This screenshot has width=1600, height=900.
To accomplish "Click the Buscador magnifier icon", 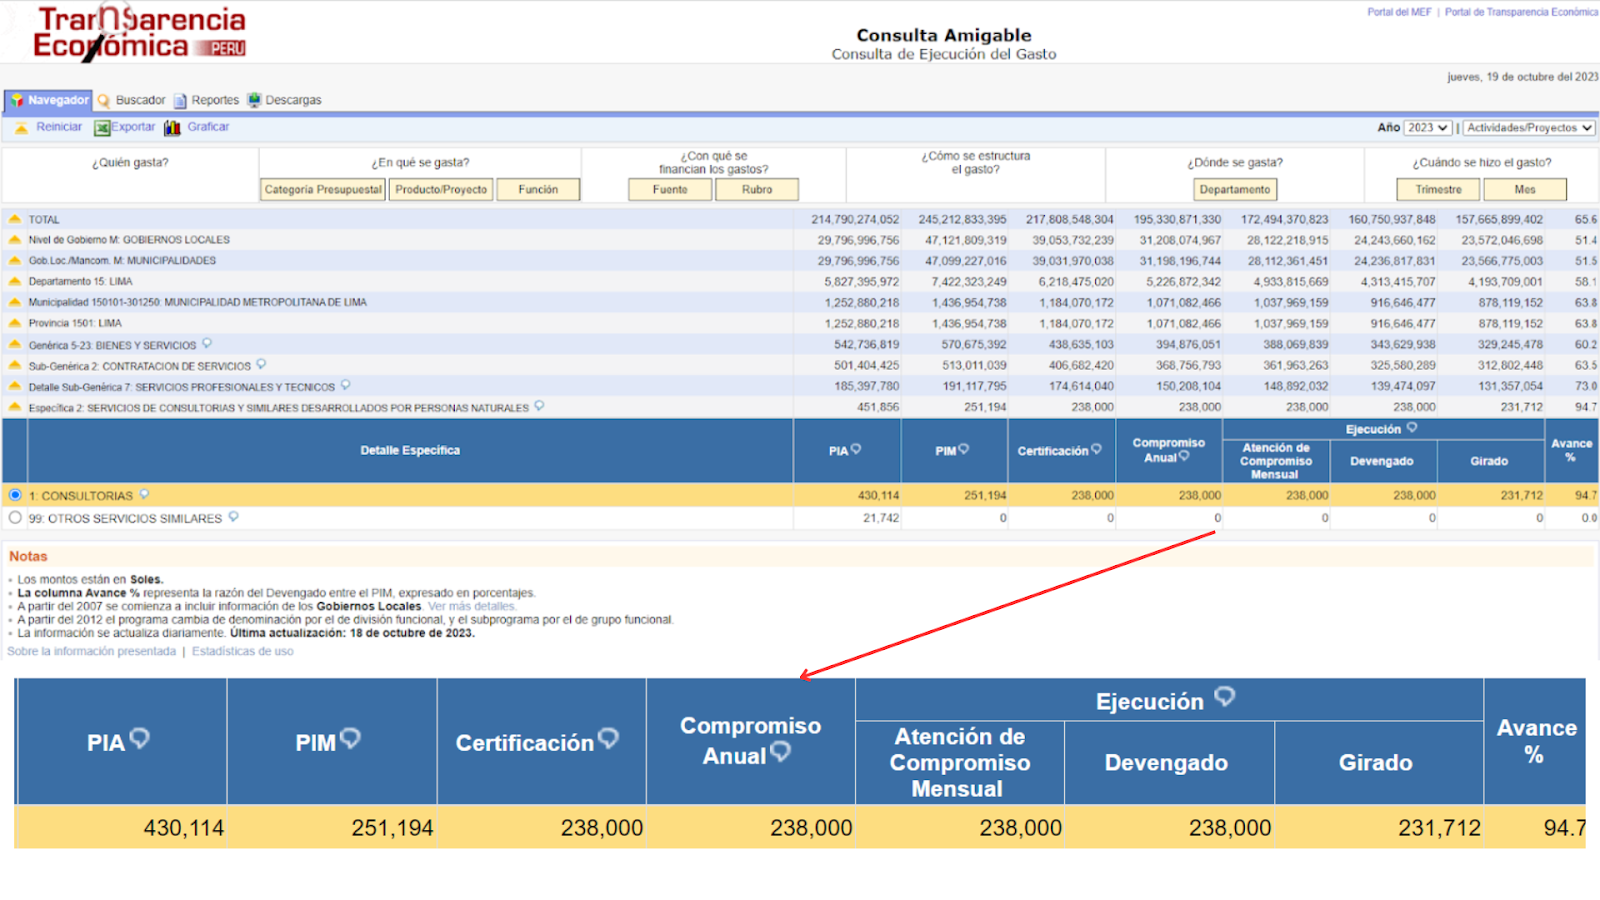I will (104, 101).
